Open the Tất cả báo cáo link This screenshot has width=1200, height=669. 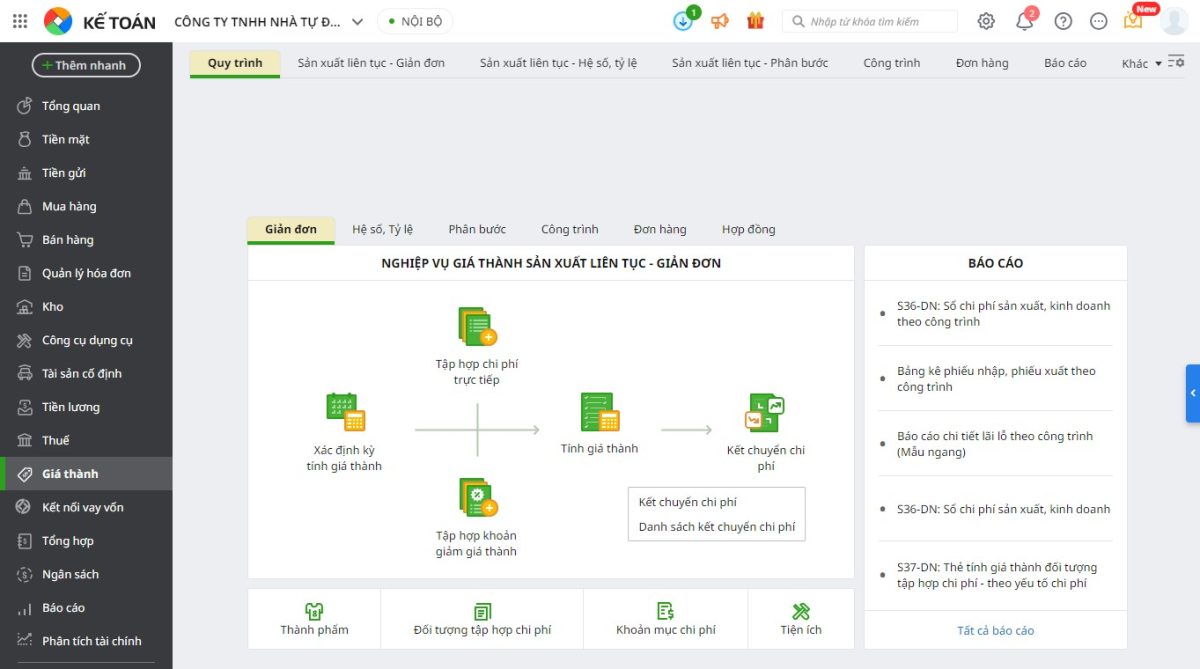point(995,630)
